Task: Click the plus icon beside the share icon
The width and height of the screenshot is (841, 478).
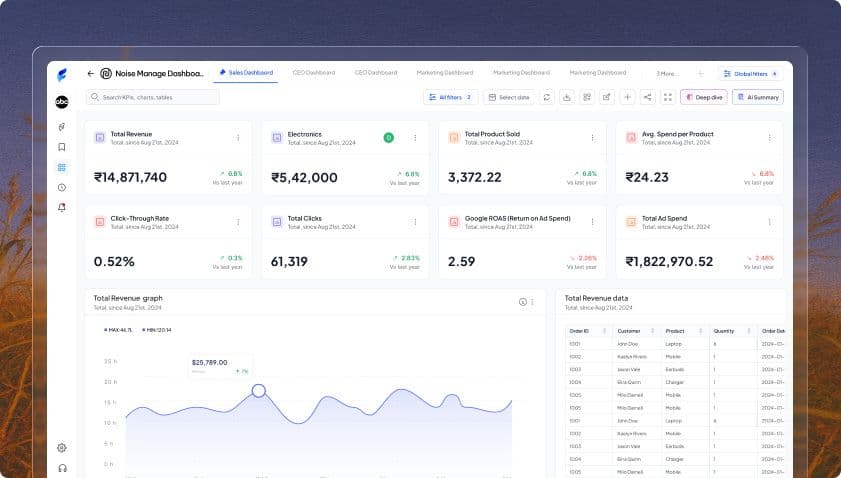Action: tap(627, 97)
